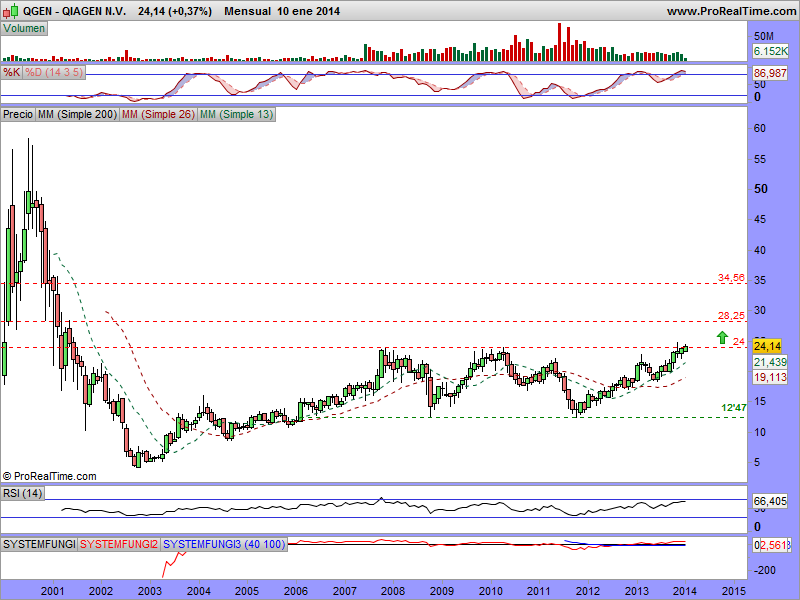Click the www.ProRealTime.com link
800x600 pixels.
(732, 11)
